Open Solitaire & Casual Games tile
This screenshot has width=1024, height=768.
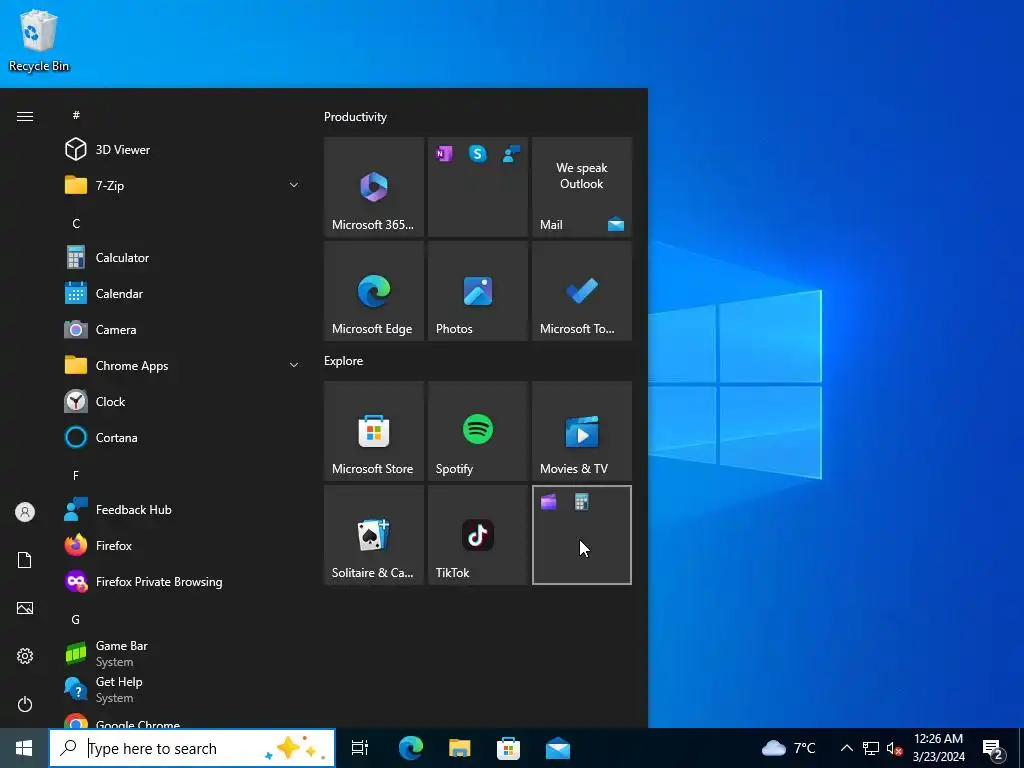click(x=374, y=535)
